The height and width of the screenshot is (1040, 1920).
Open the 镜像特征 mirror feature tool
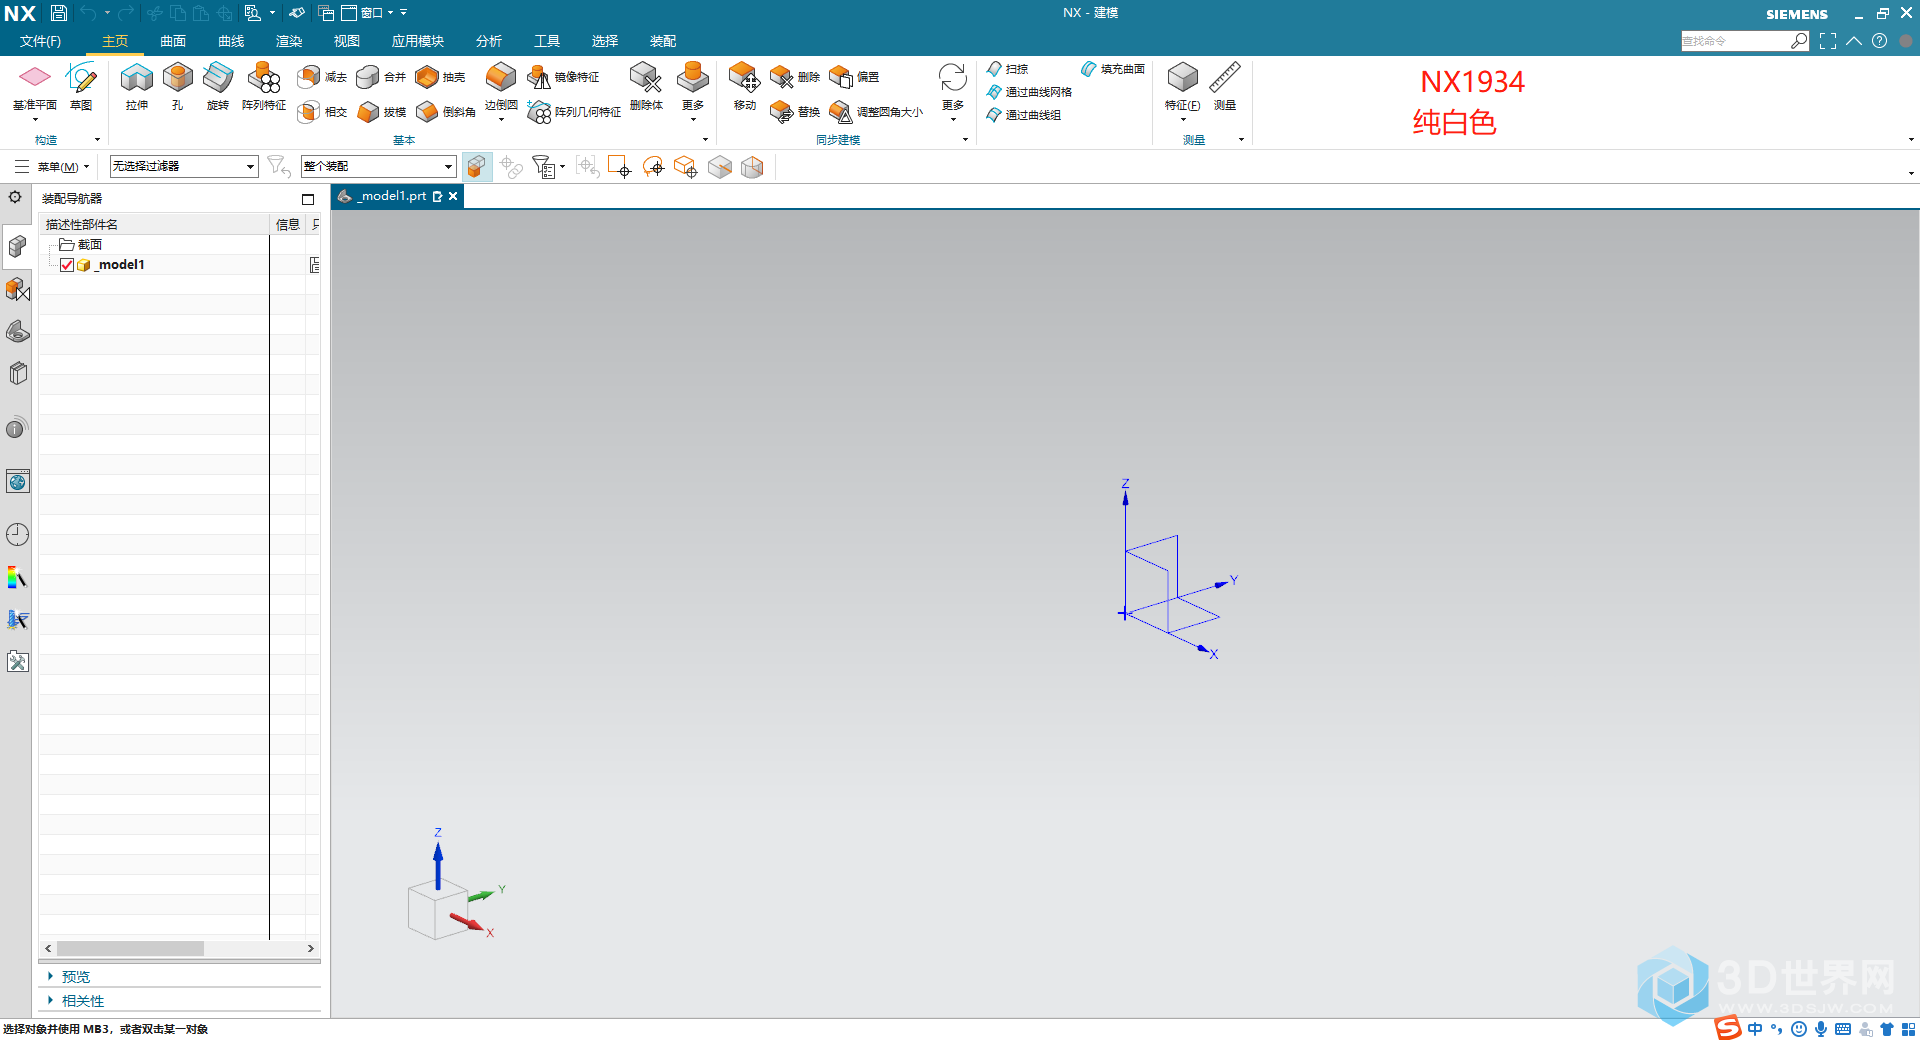click(563, 77)
